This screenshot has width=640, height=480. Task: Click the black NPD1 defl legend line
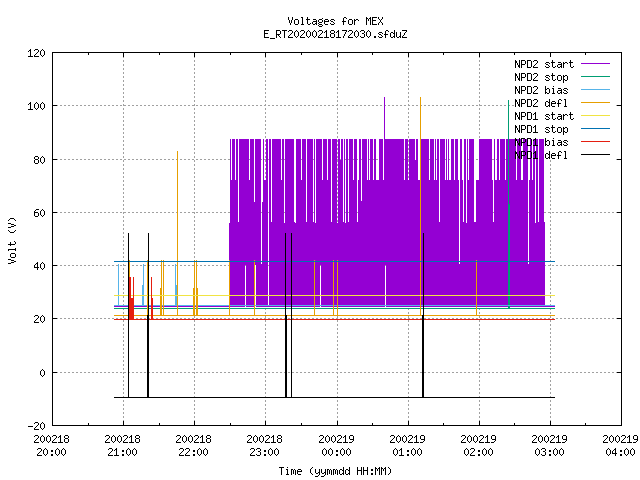coord(596,155)
